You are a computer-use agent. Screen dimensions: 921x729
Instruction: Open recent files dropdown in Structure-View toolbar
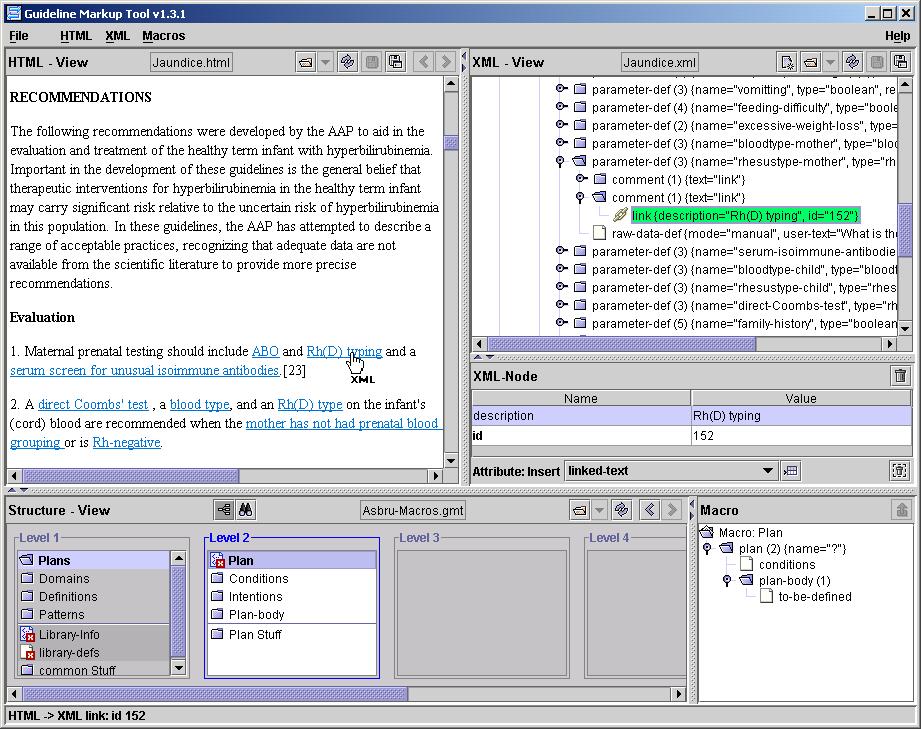(599, 510)
